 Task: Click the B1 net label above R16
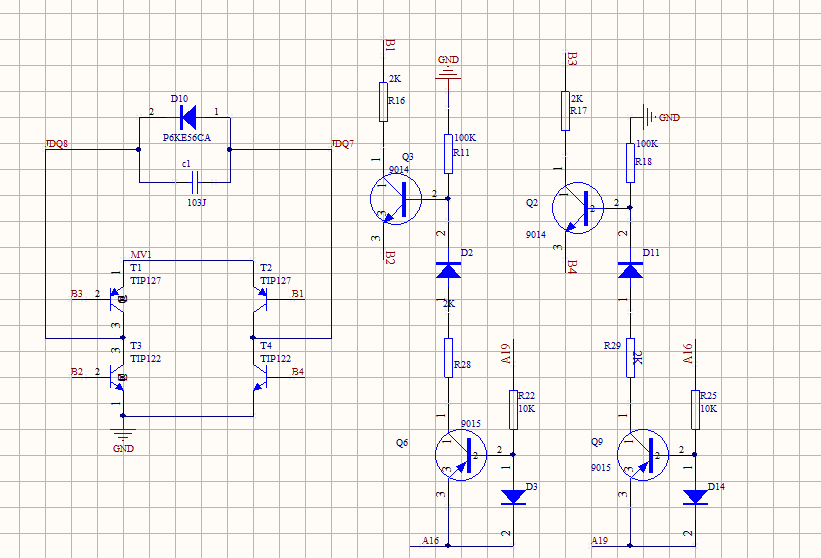pyautogui.click(x=390, y=44)
